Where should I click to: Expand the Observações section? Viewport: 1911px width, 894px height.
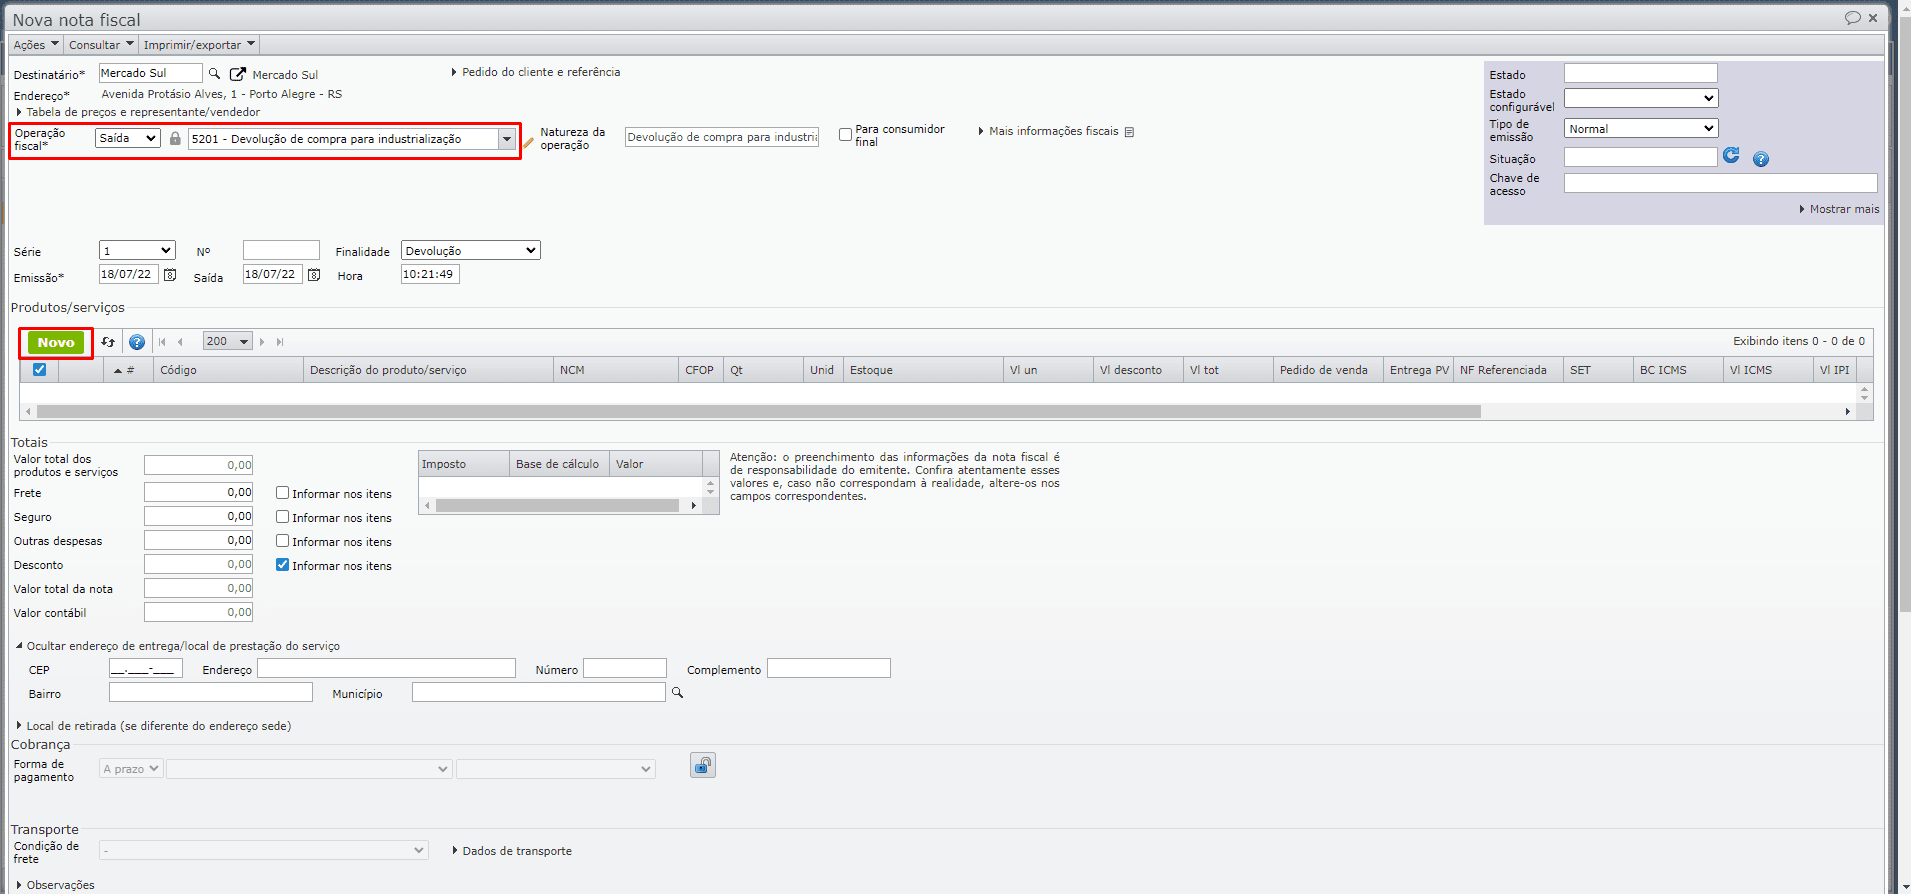click(56, 885)
